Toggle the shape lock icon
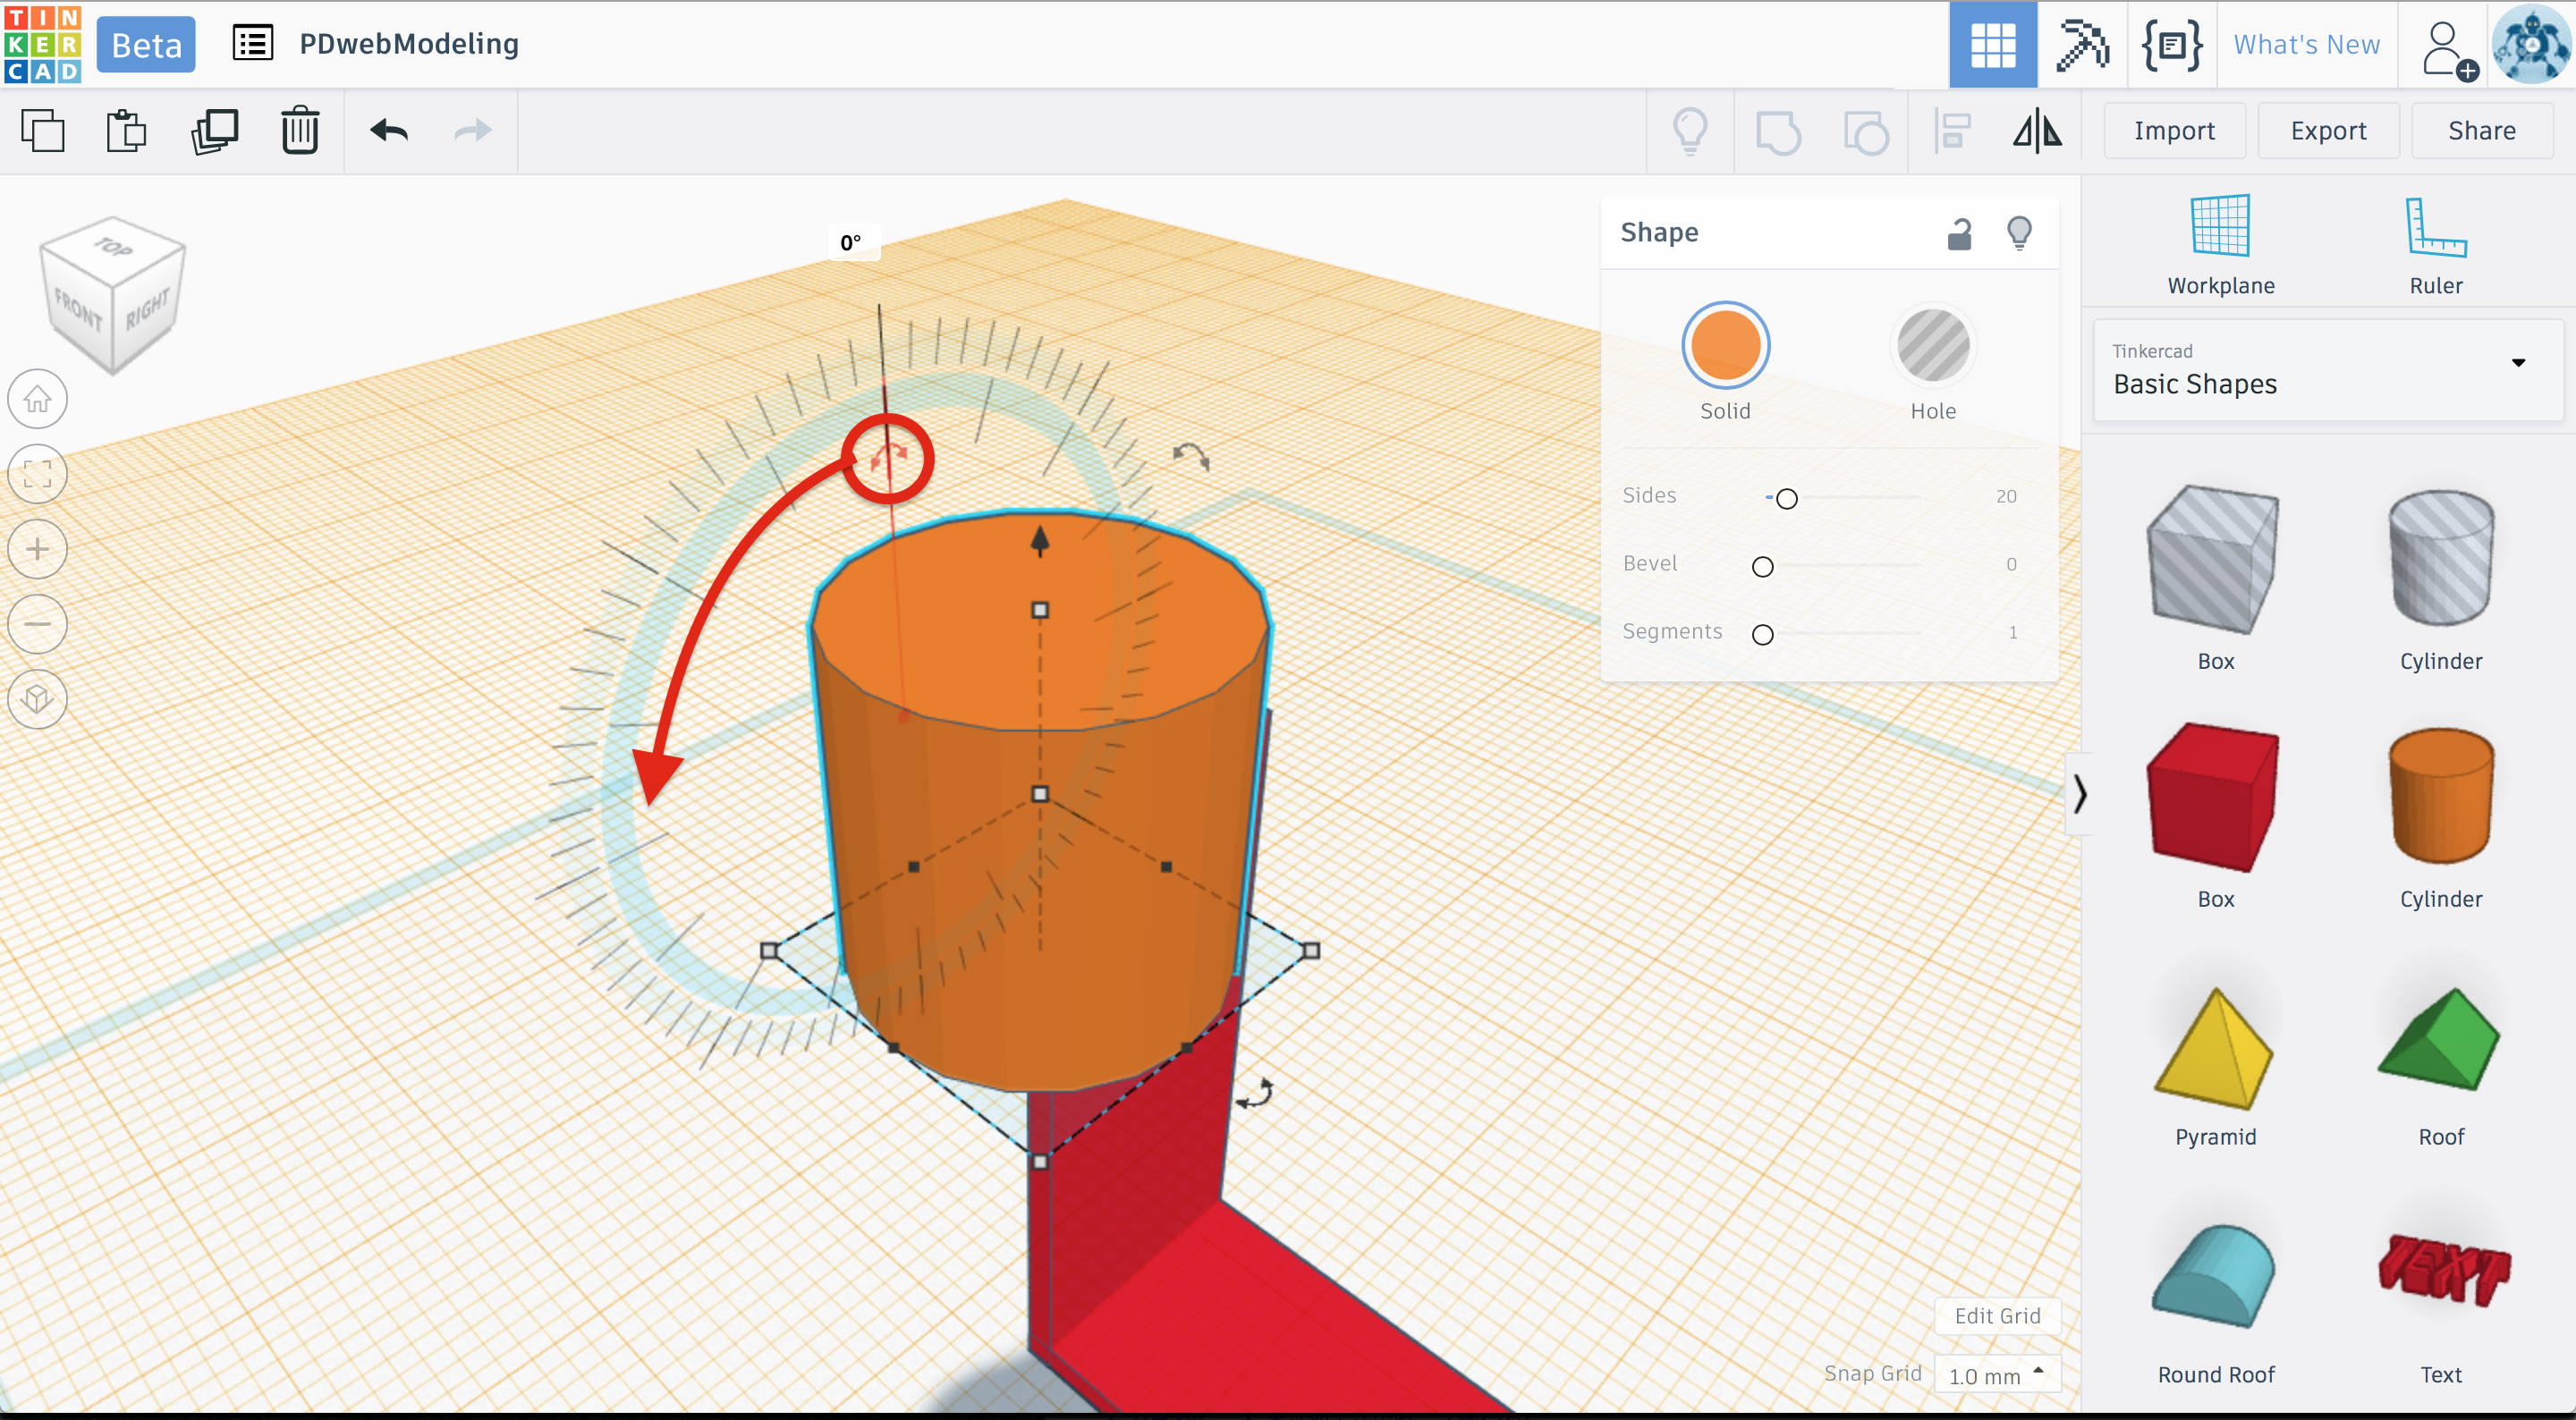 coord(1959,234)
